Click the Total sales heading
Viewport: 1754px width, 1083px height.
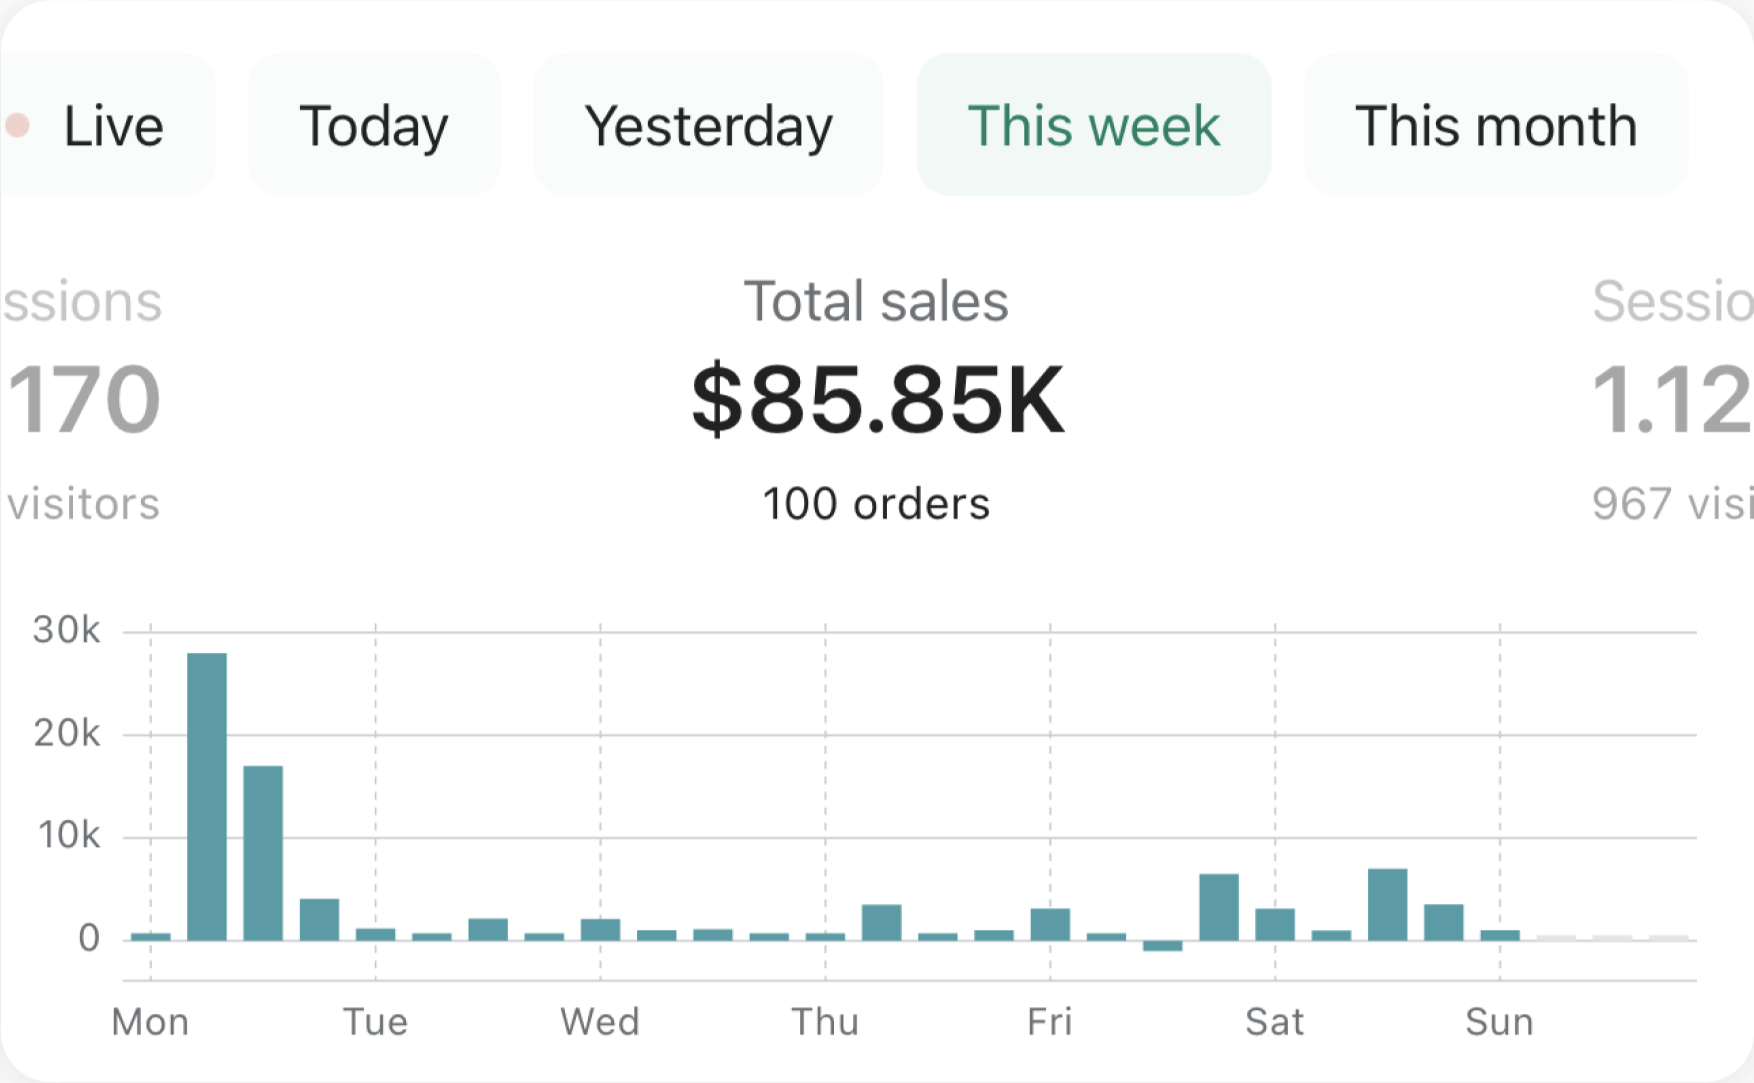pyautogui.click(x=876, y=302)
